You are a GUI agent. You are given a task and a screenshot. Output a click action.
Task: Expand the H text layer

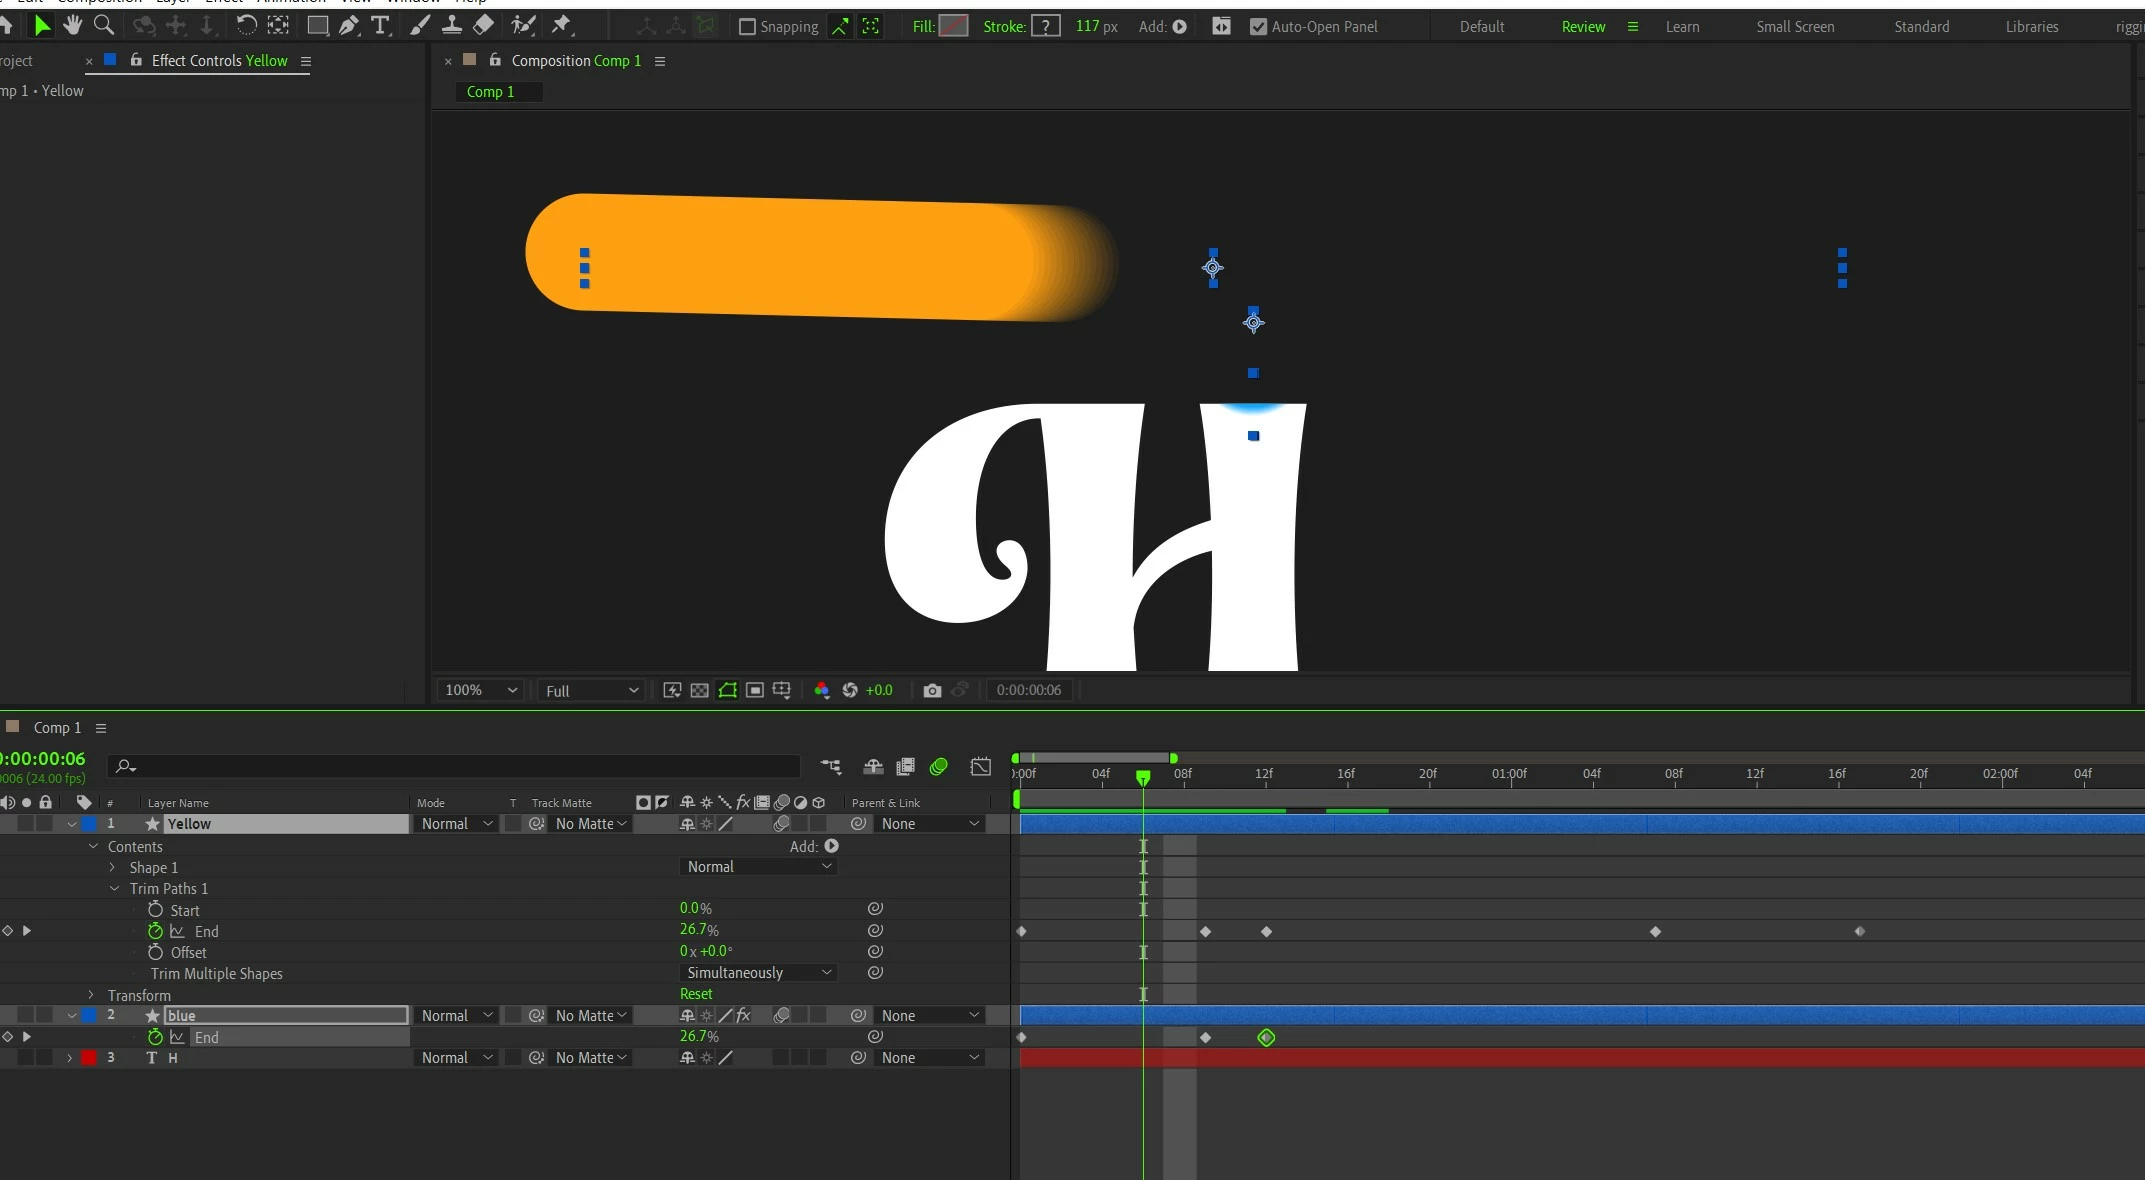(69, 1058)
